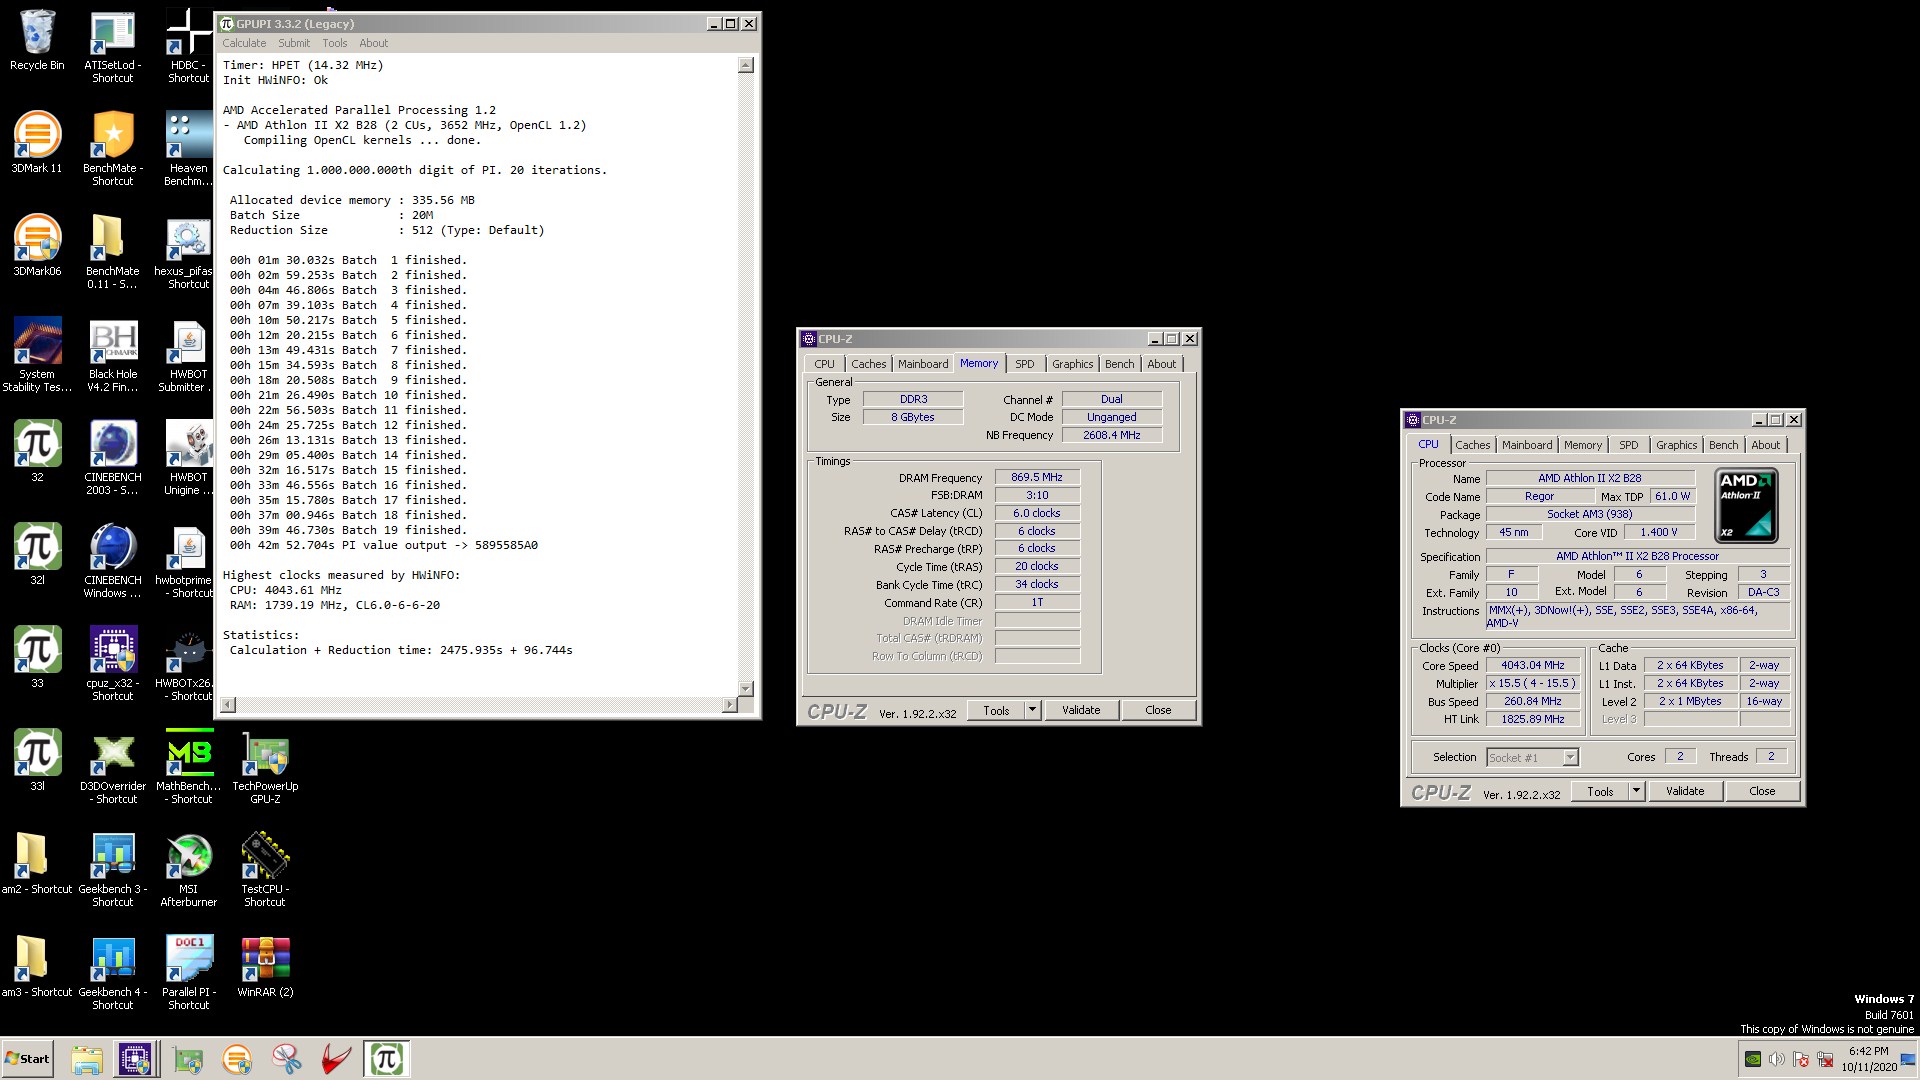Screen dimensions: 1920x1080
Task: Open Calculate menu in GPUPI
Action: pyautogui.click(x=244, y=43)
